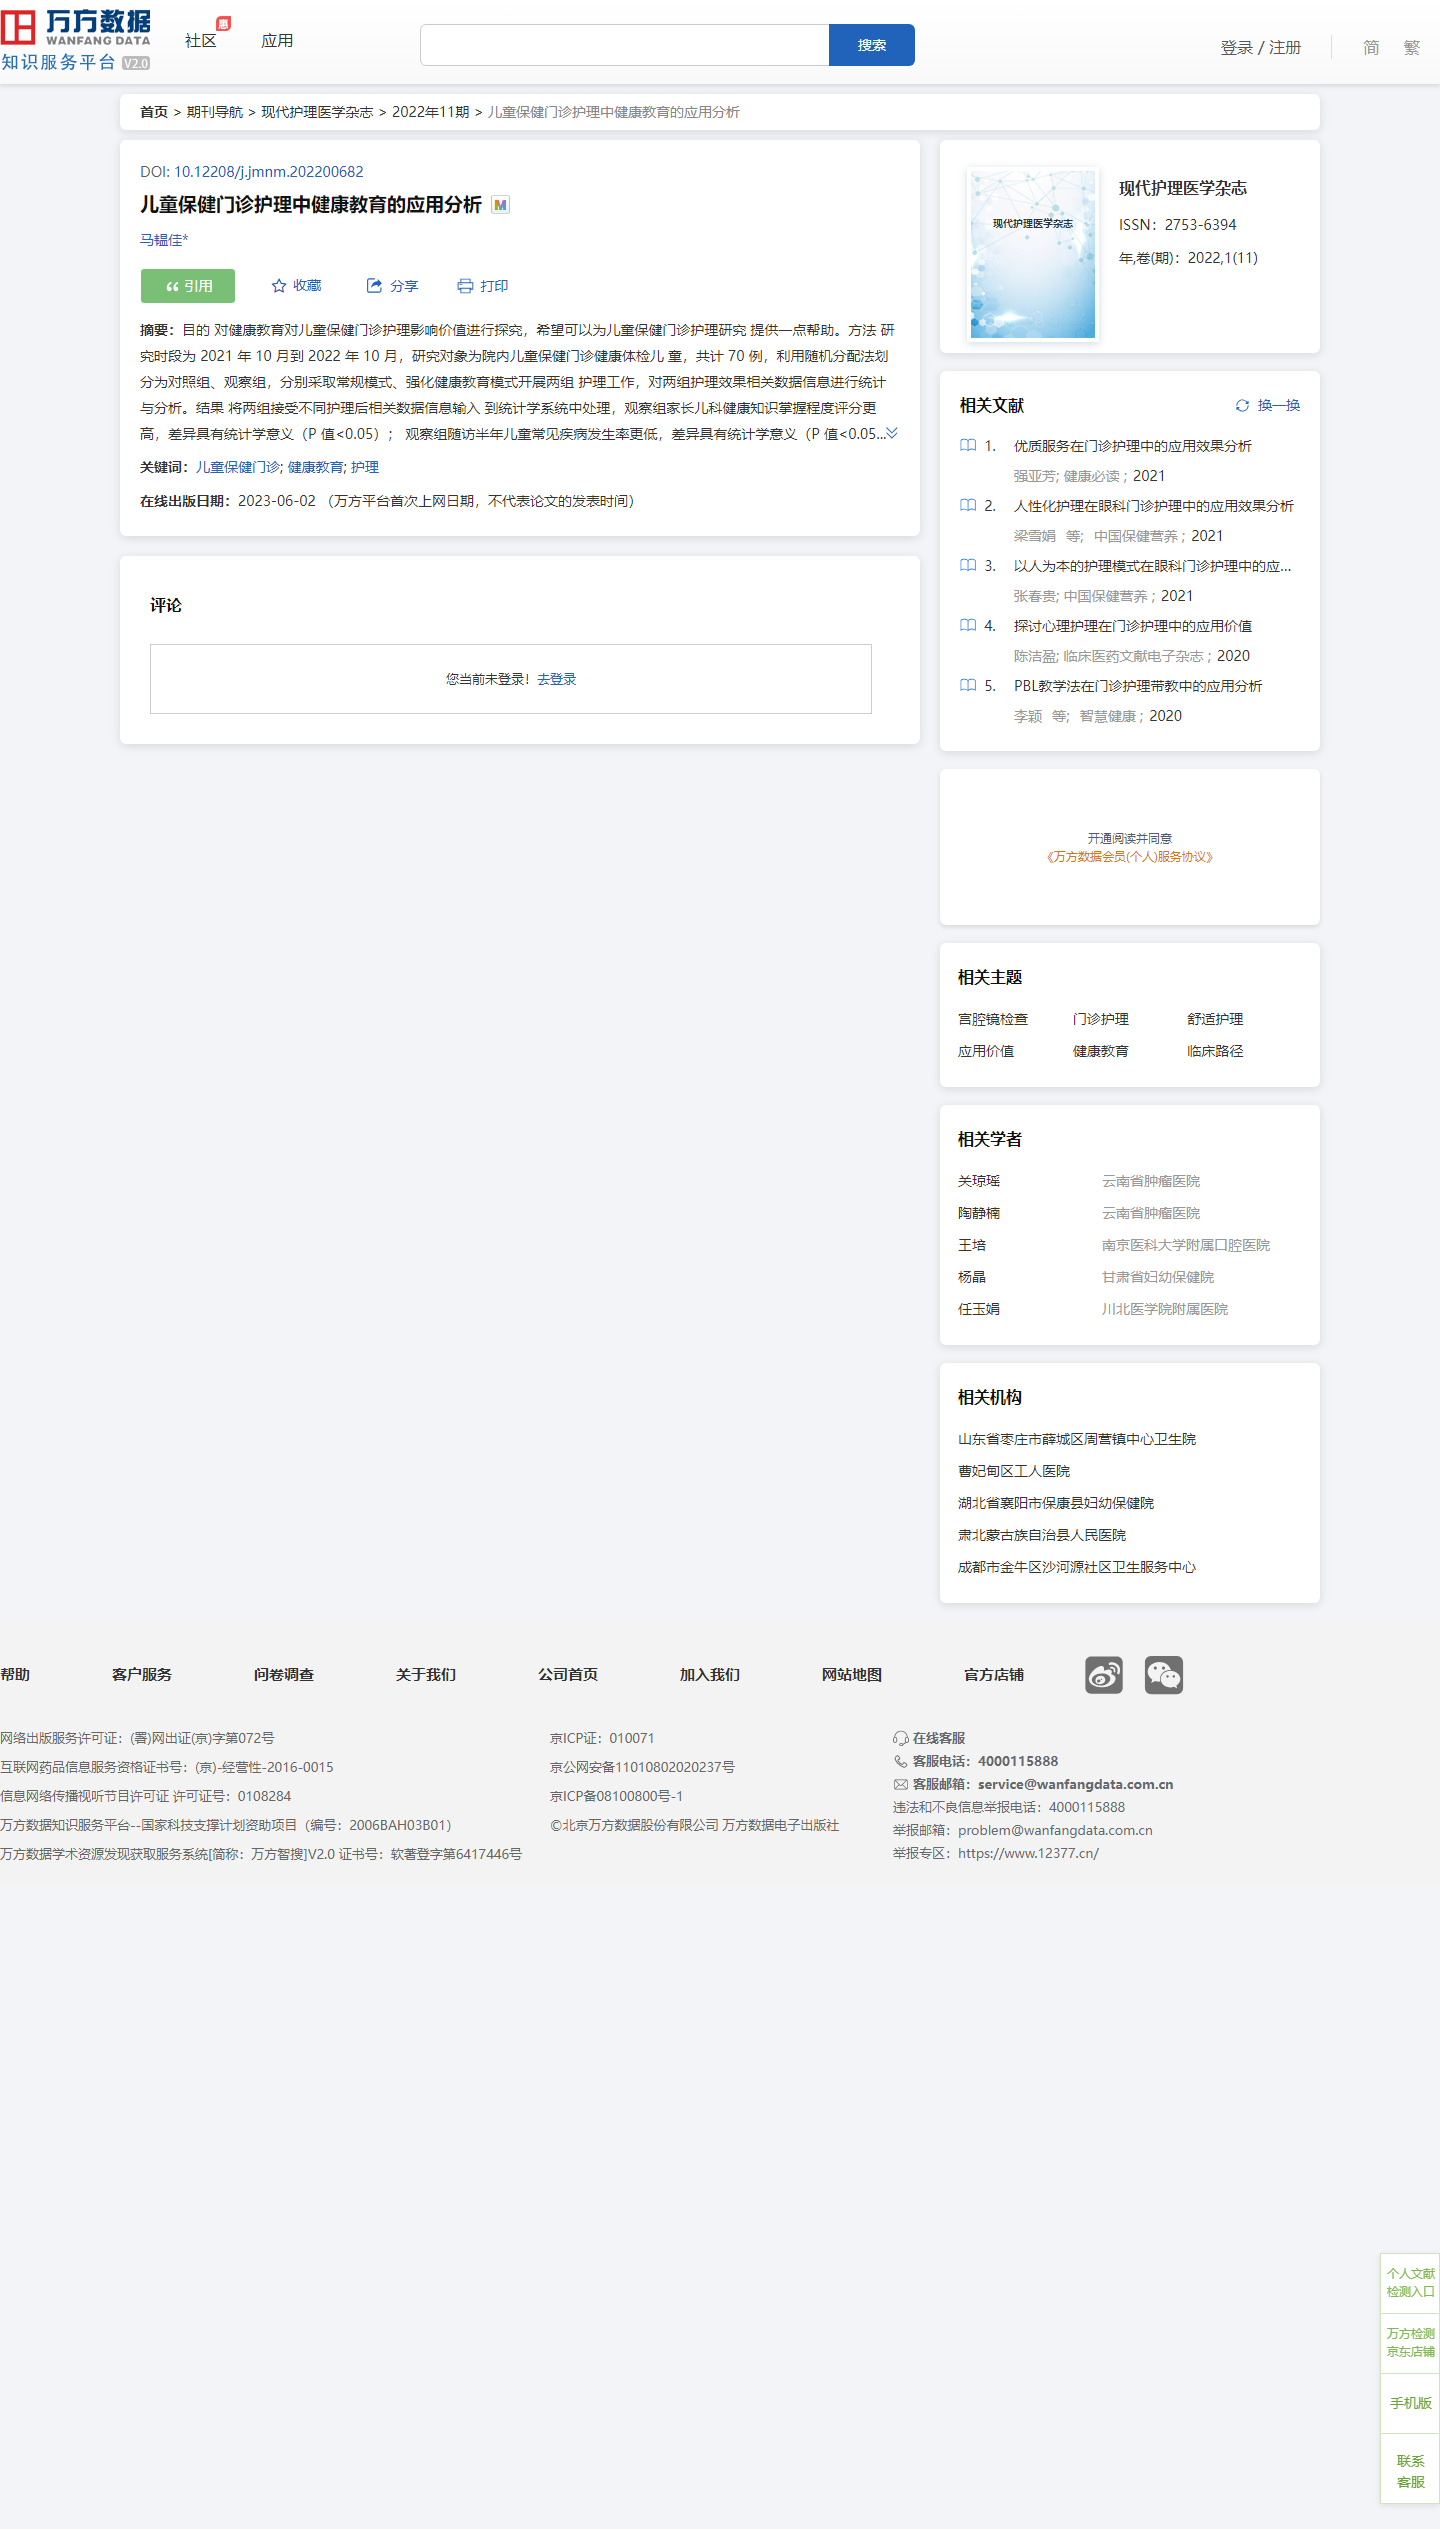Open the Weibo social icon
The image size is (1440, 2529).
point(1104,1674)
